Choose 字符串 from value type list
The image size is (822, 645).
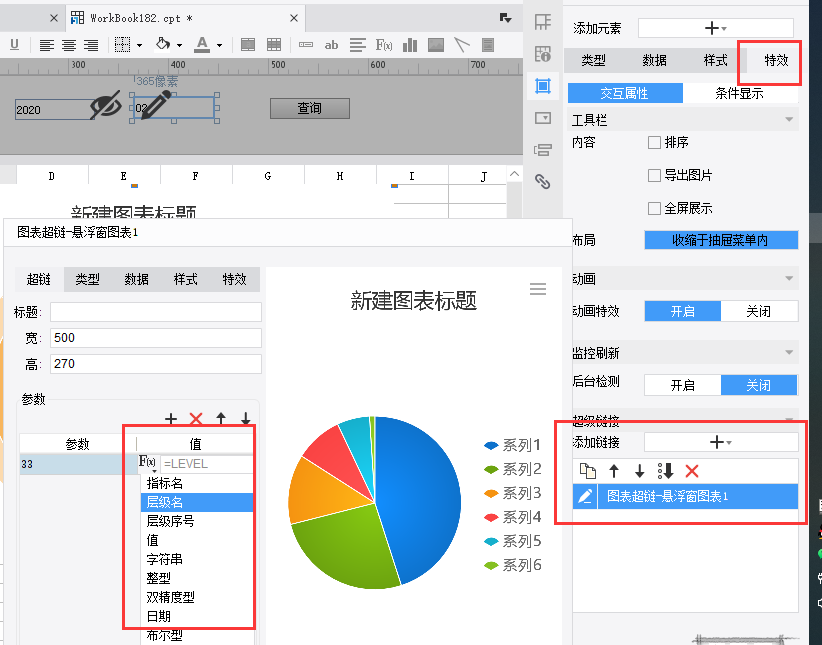coord(197,559)
